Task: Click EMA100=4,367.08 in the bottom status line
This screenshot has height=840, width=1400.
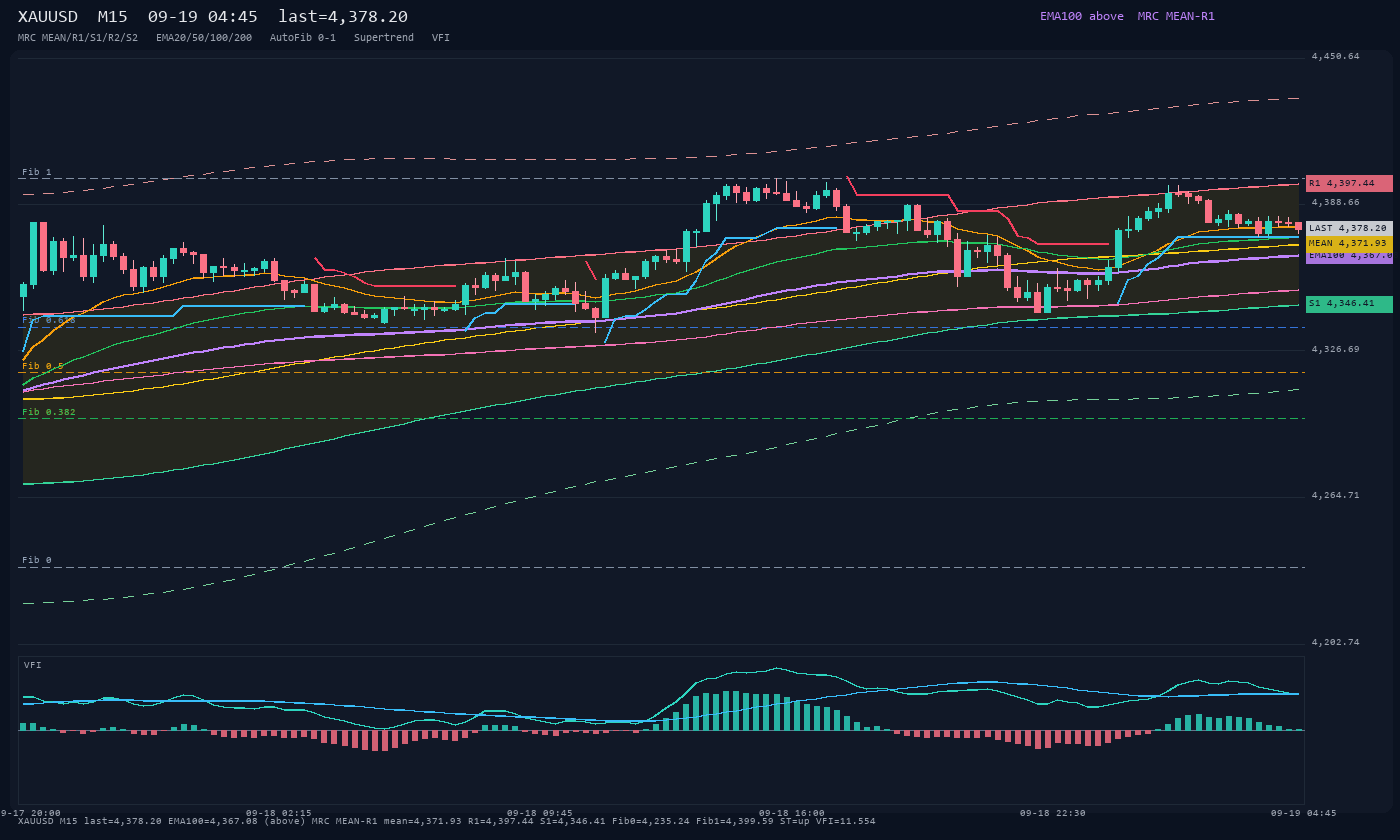Action: 212,821
